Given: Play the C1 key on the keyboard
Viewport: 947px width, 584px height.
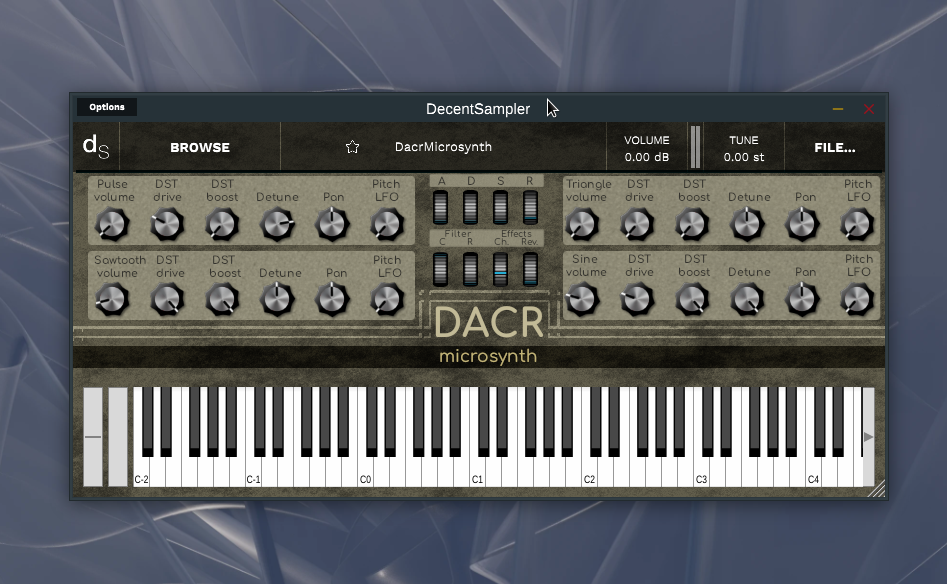Looking at the screenshot, I should [477, 472].
